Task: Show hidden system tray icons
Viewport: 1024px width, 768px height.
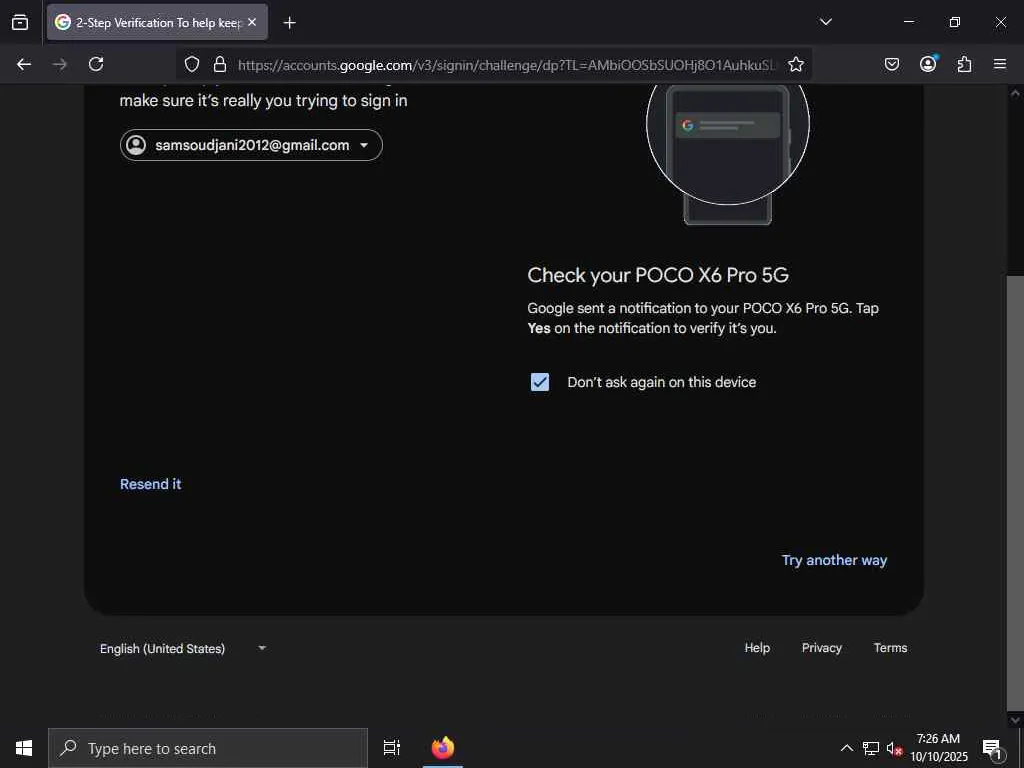Action: (846, 748)
